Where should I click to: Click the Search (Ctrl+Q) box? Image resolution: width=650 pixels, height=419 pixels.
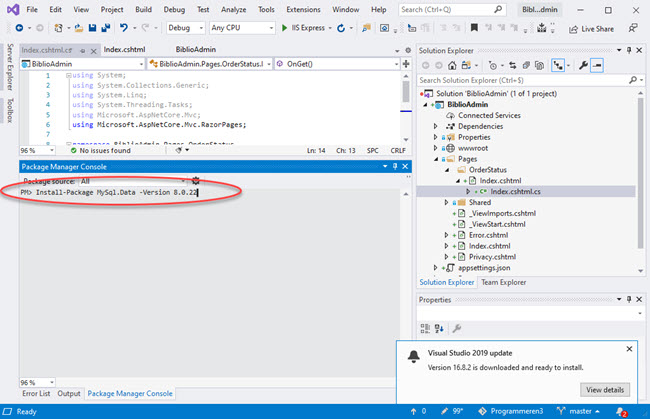(x=452, y=9)
